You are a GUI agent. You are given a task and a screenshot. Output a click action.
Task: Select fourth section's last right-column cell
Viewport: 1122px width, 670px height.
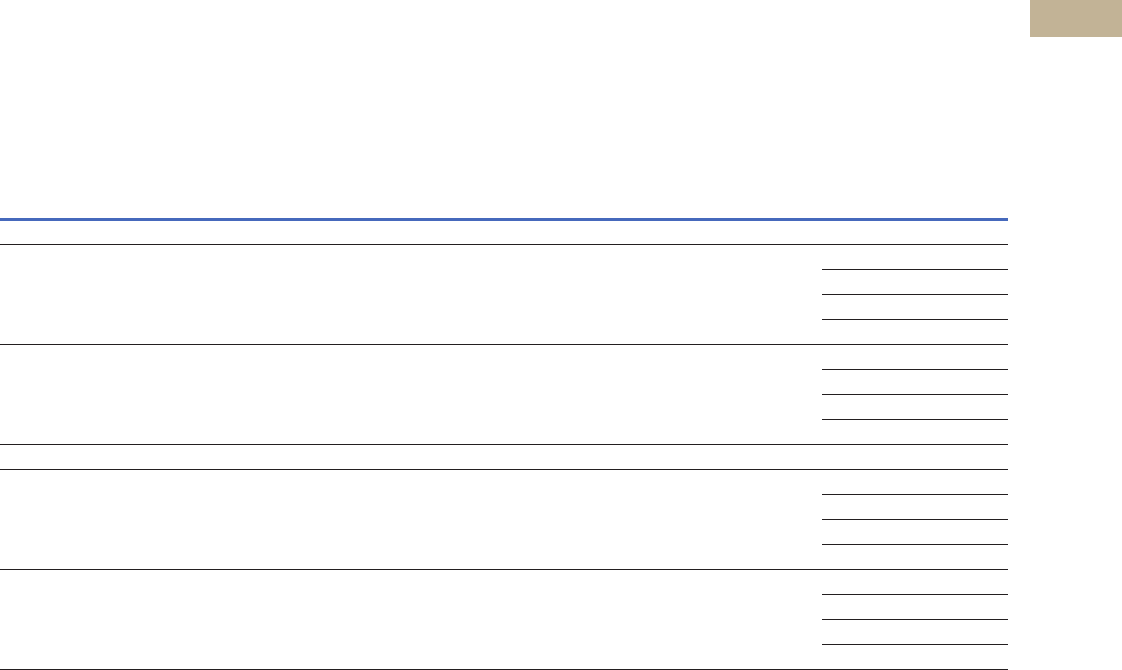tap(915, 657)
